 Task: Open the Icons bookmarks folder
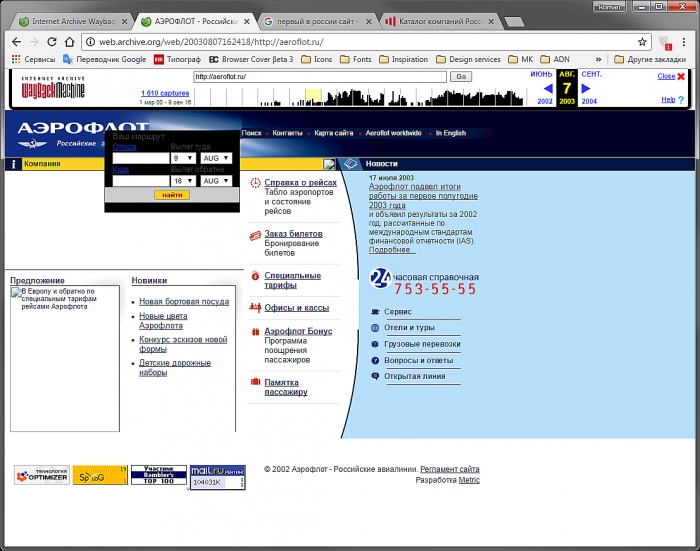pyautogui.click(x=317, y=59)
